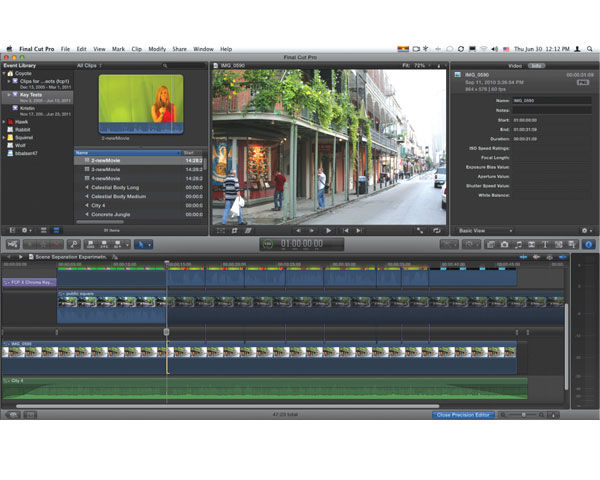Toggle Viewer full screen playback
The height and width of the screenshot is (480, 600).
(x=420, y=230)
